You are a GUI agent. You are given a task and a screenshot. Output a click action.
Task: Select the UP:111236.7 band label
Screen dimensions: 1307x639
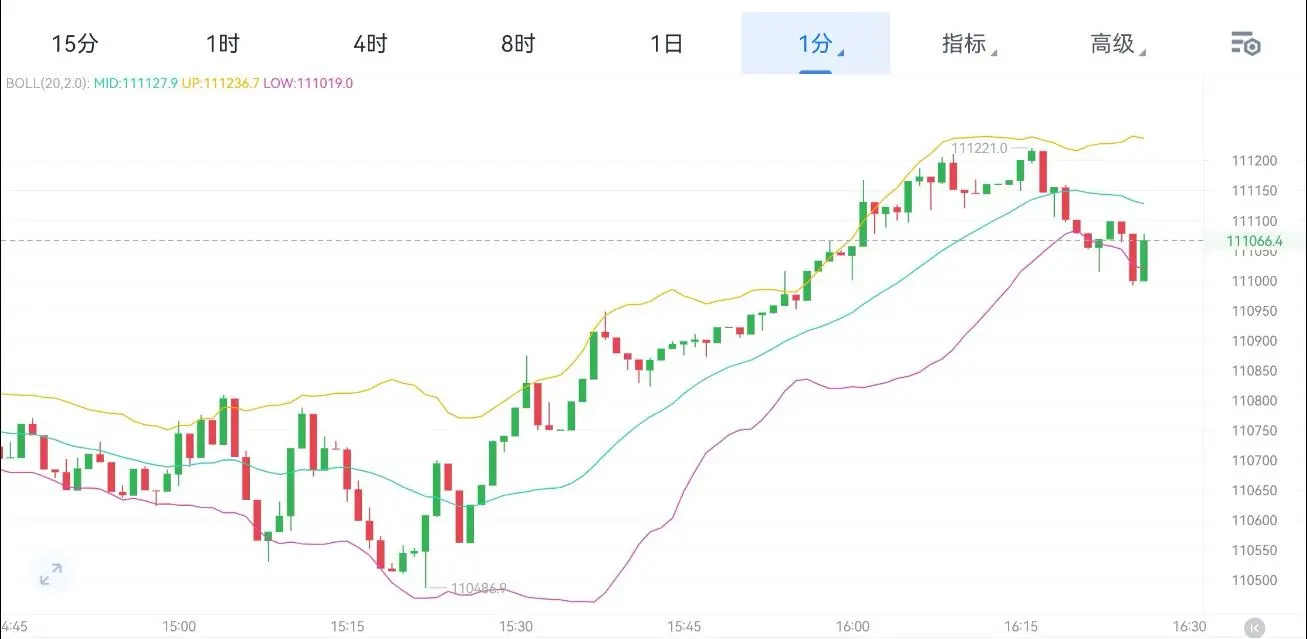(x=220, y=83)
